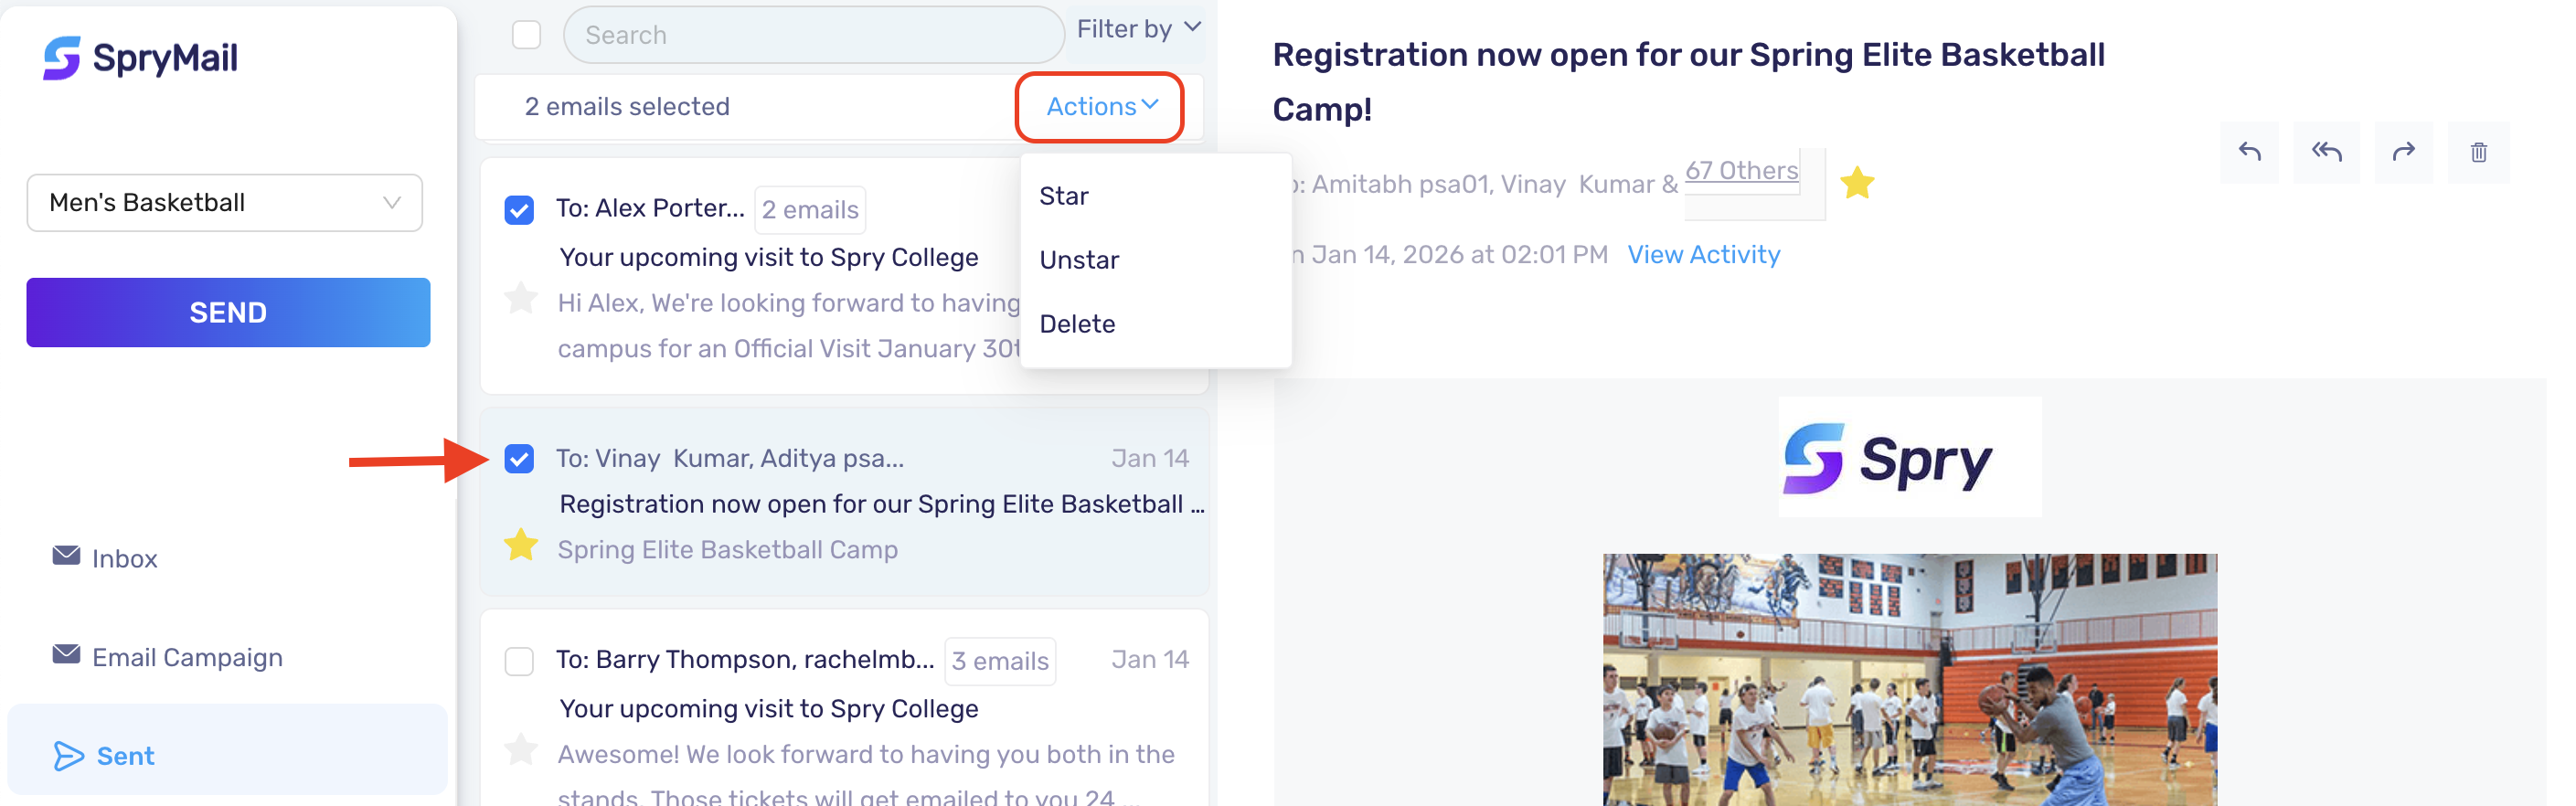The image size is (2576, 806).
Task: Star the Barry Thompson email thread
Action: coord(521,749)
